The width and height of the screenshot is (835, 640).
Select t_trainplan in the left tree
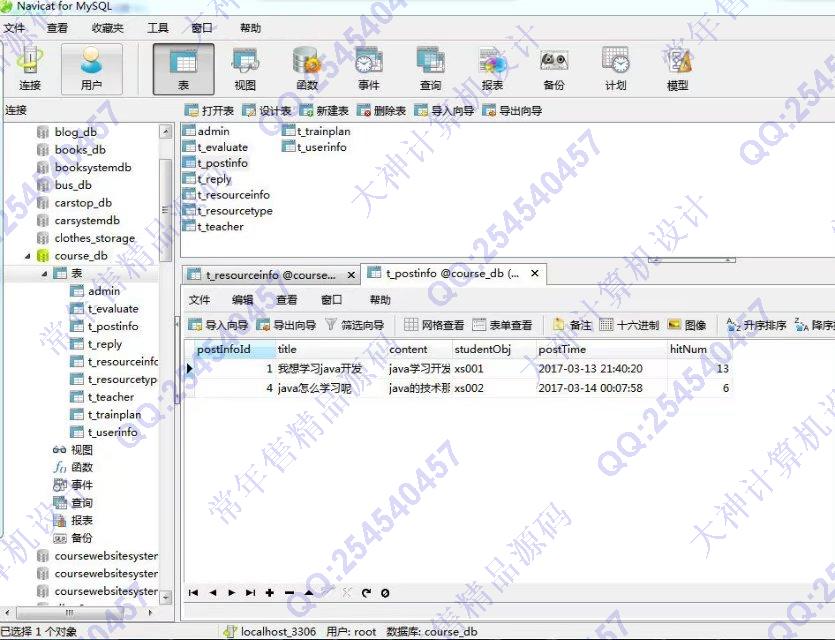tap(114, 415)
